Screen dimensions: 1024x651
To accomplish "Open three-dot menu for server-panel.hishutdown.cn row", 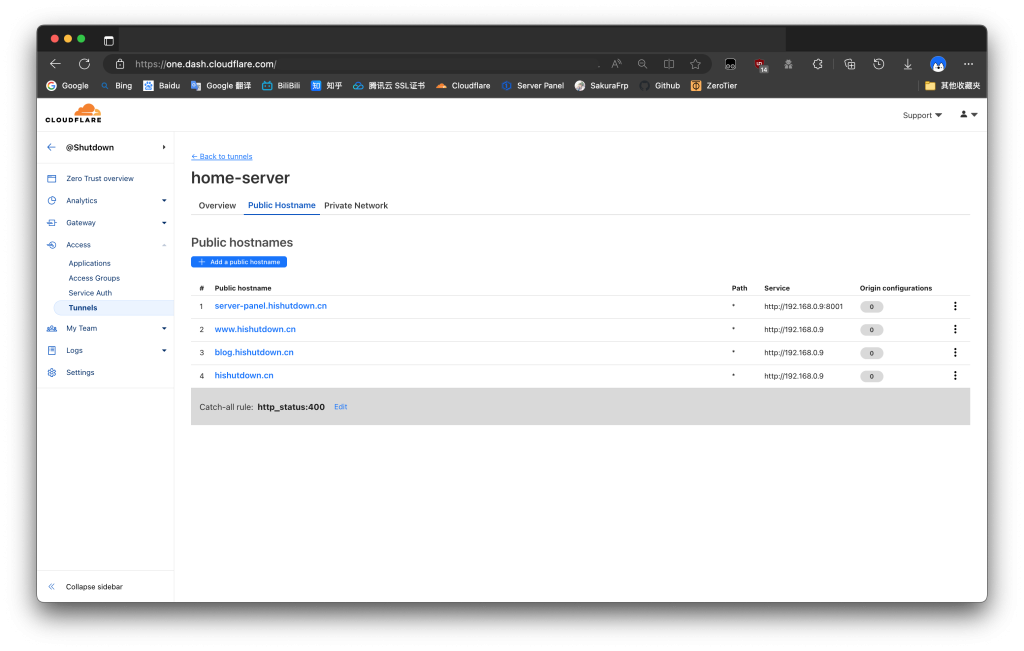I will tap(955, 306).
